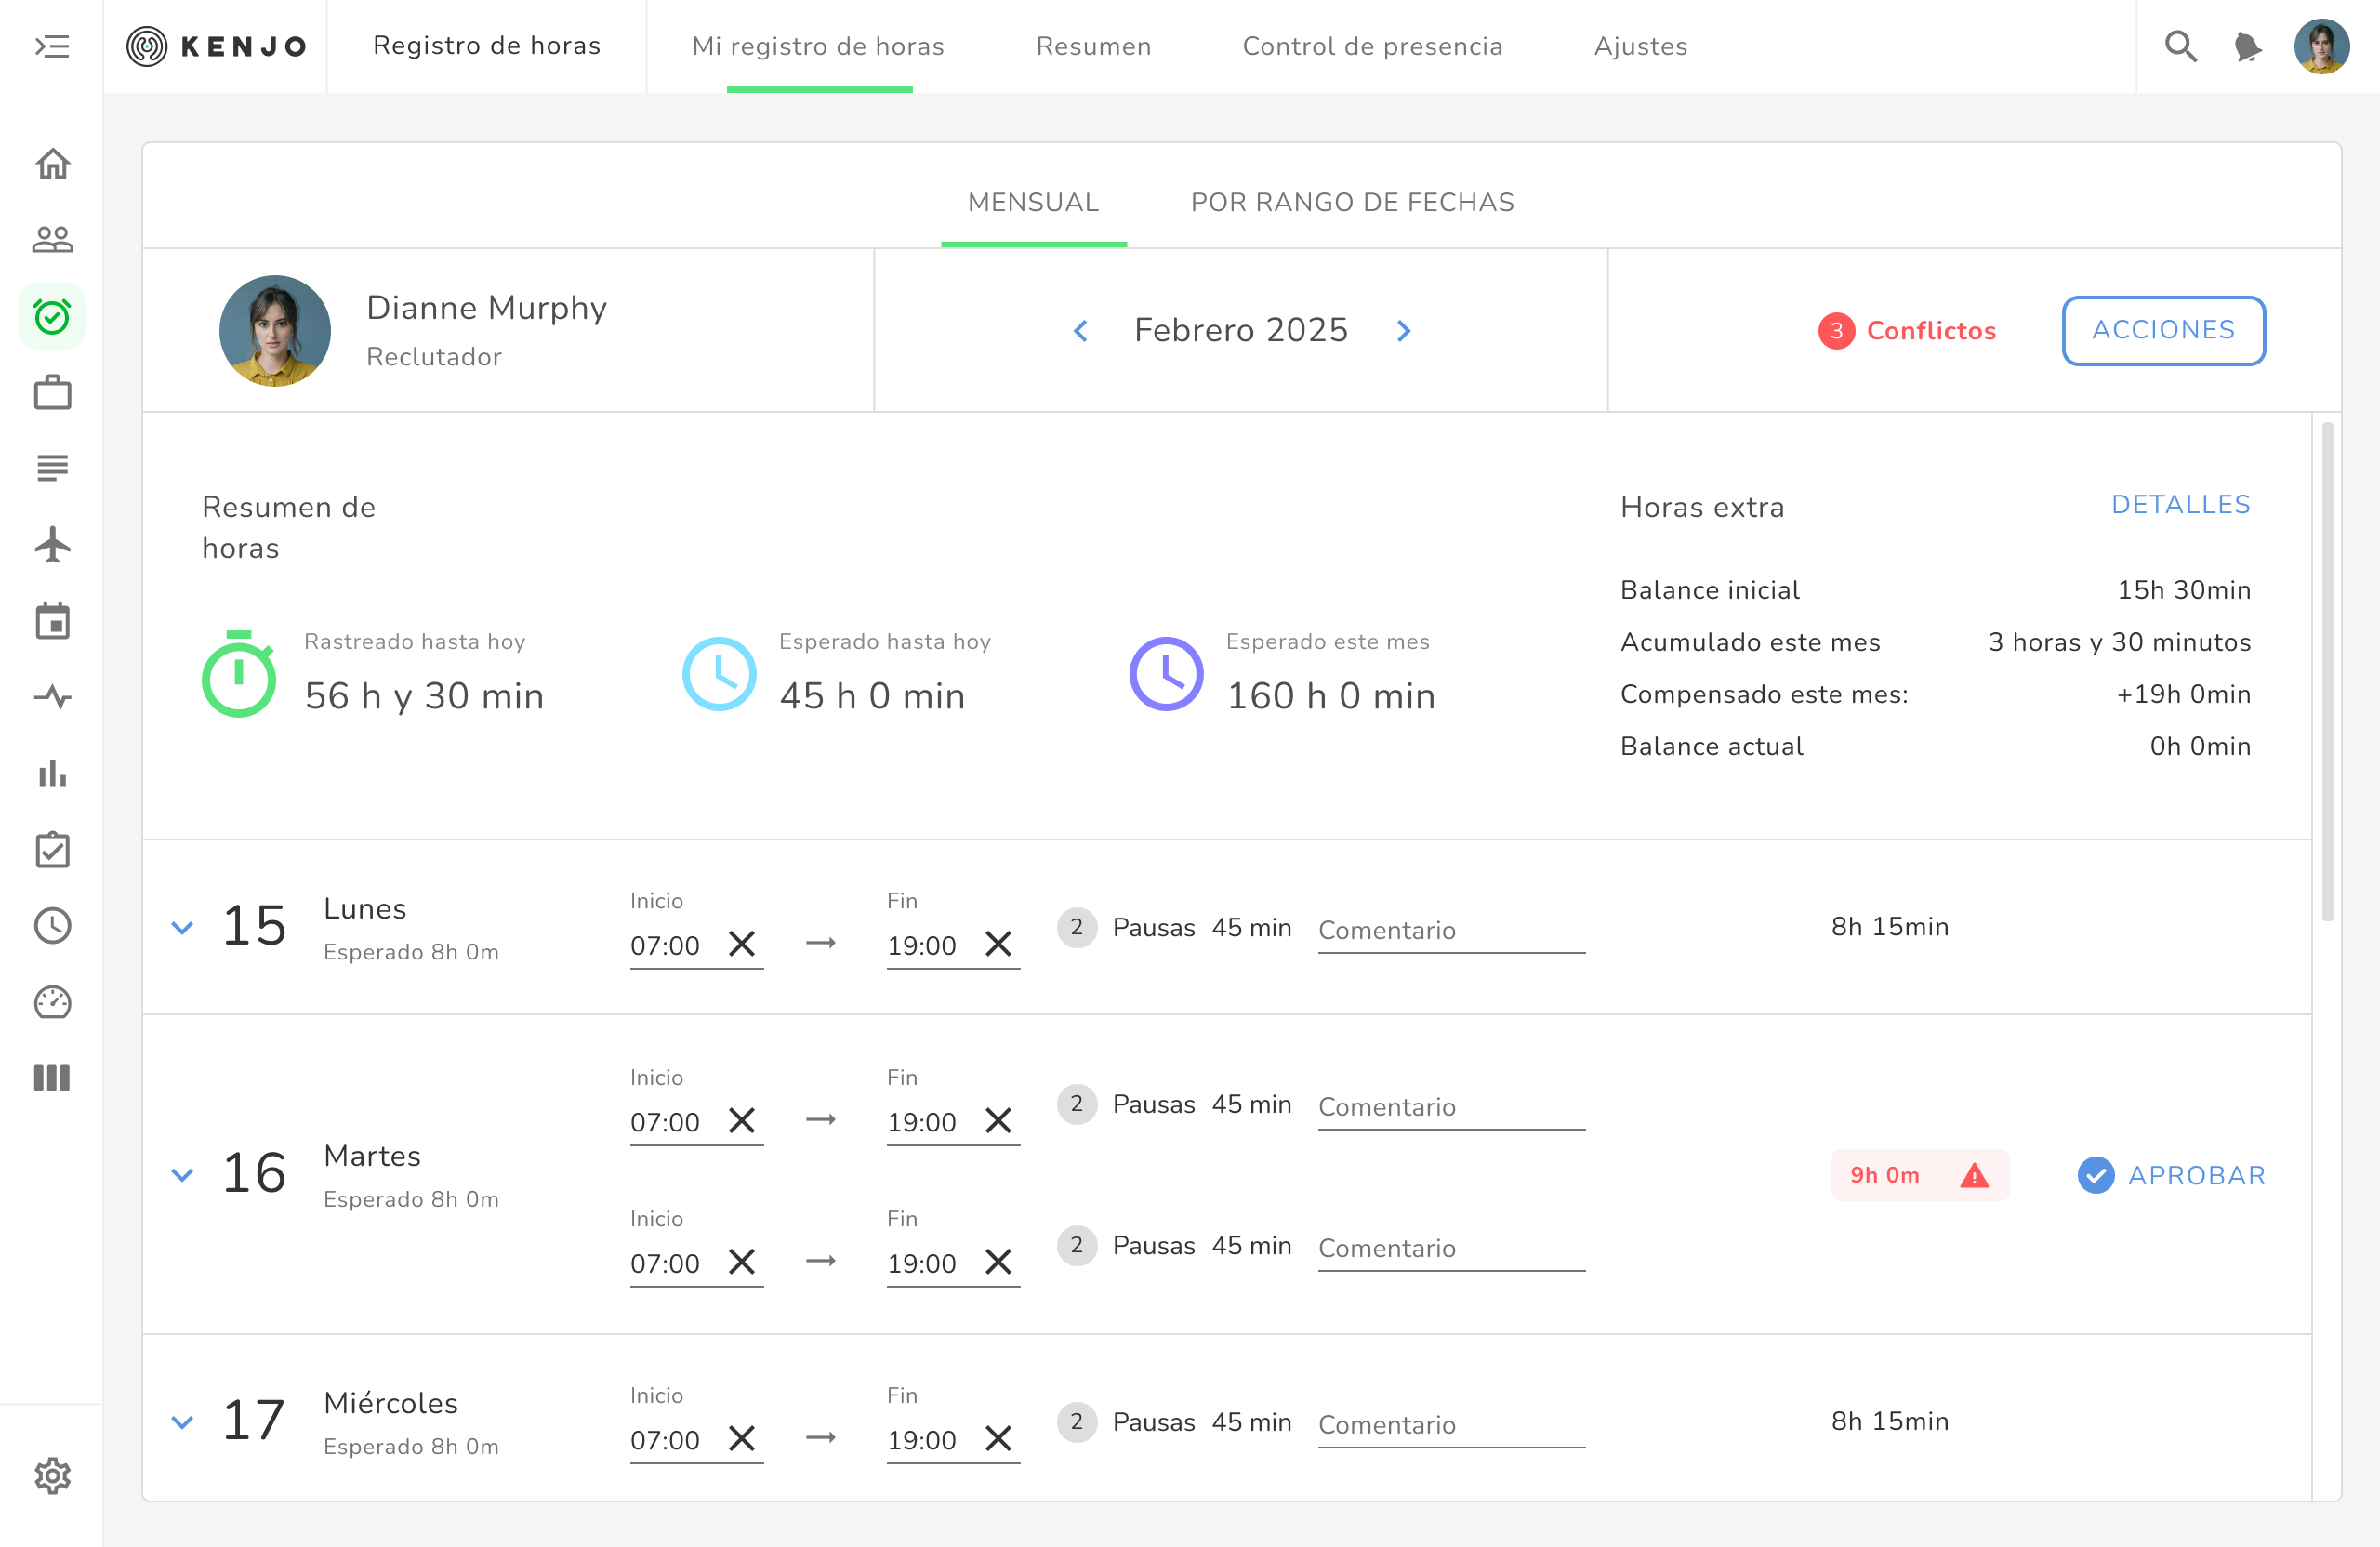Open the home icon in sidebar
Screen dimensions: 2380x1547
click(52, 164)
